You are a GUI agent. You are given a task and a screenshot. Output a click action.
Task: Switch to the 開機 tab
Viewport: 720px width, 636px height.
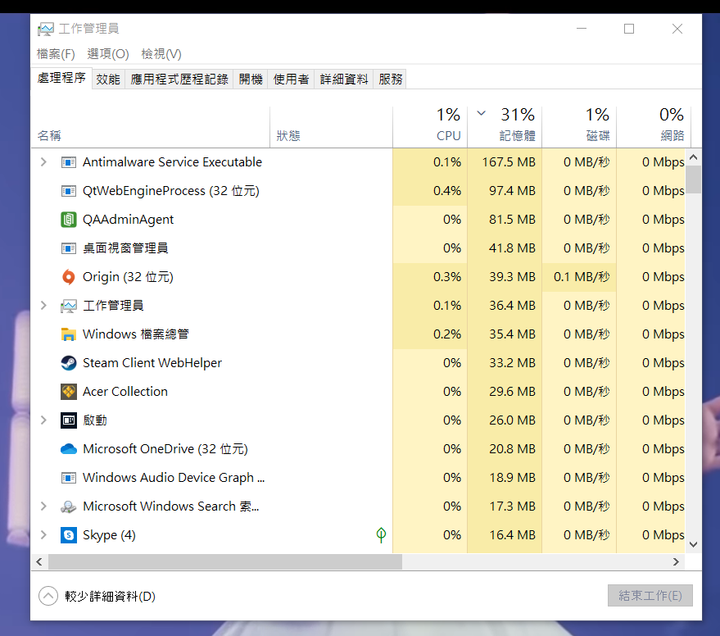tap(251, 79)
